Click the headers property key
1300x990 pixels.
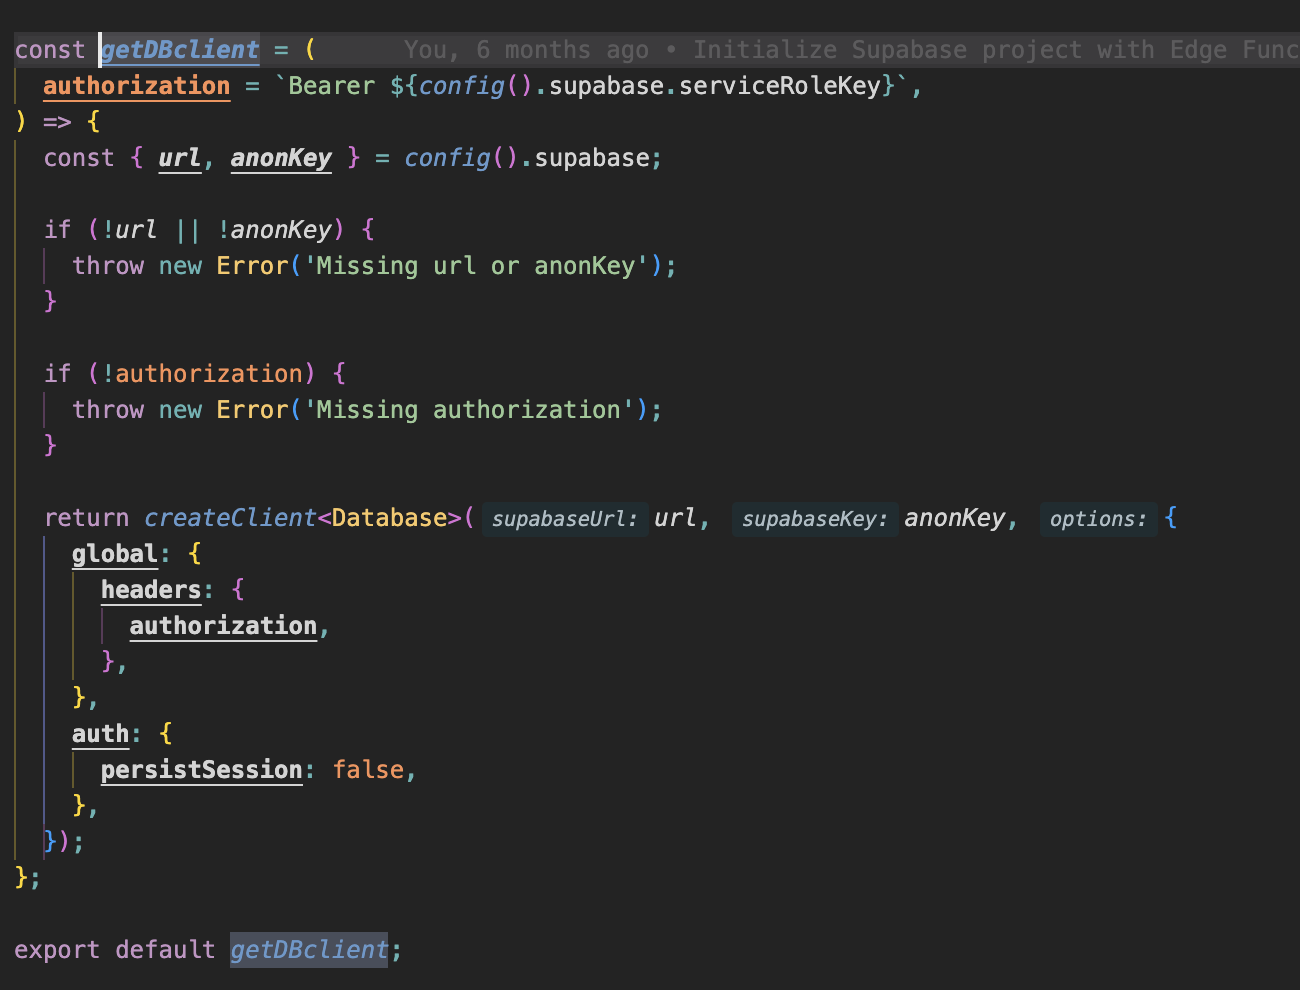[x=151, y=590]
